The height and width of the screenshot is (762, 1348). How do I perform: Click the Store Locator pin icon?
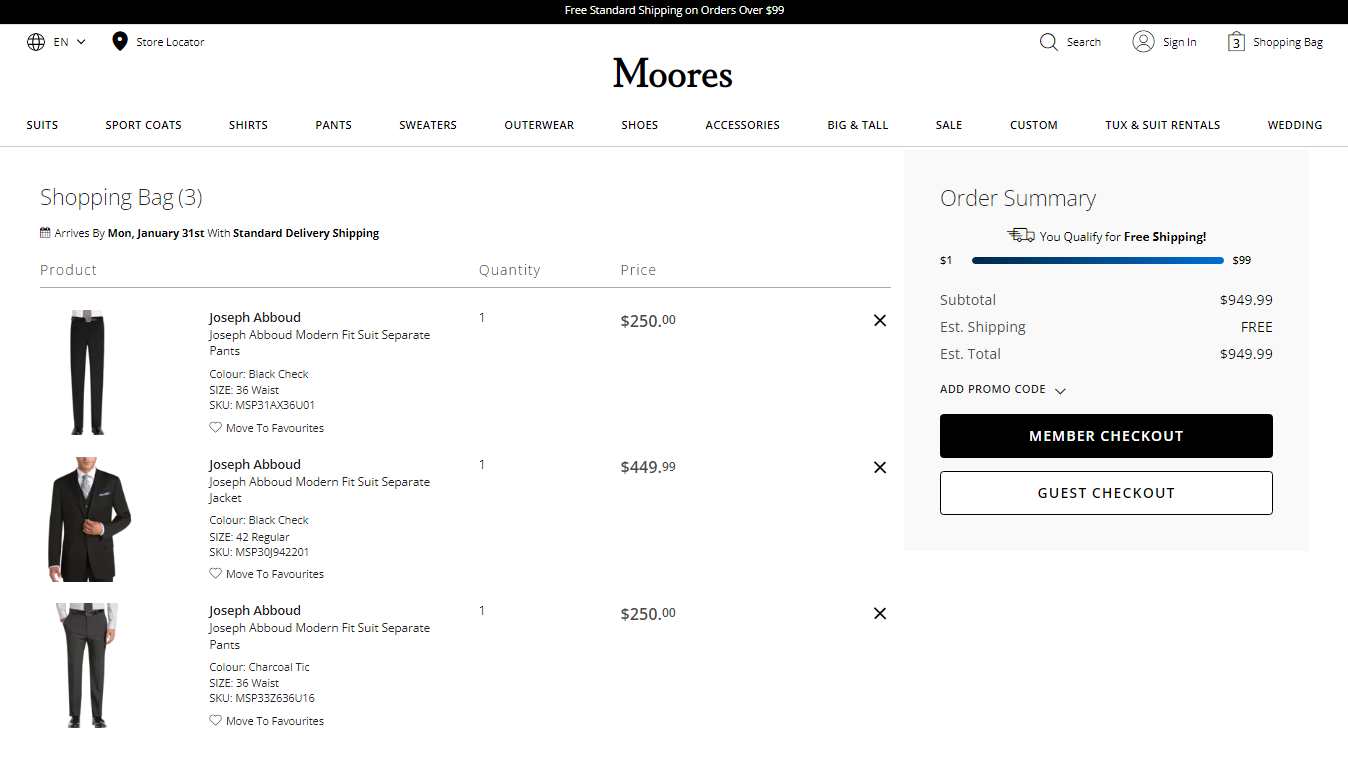coord(120,42)
